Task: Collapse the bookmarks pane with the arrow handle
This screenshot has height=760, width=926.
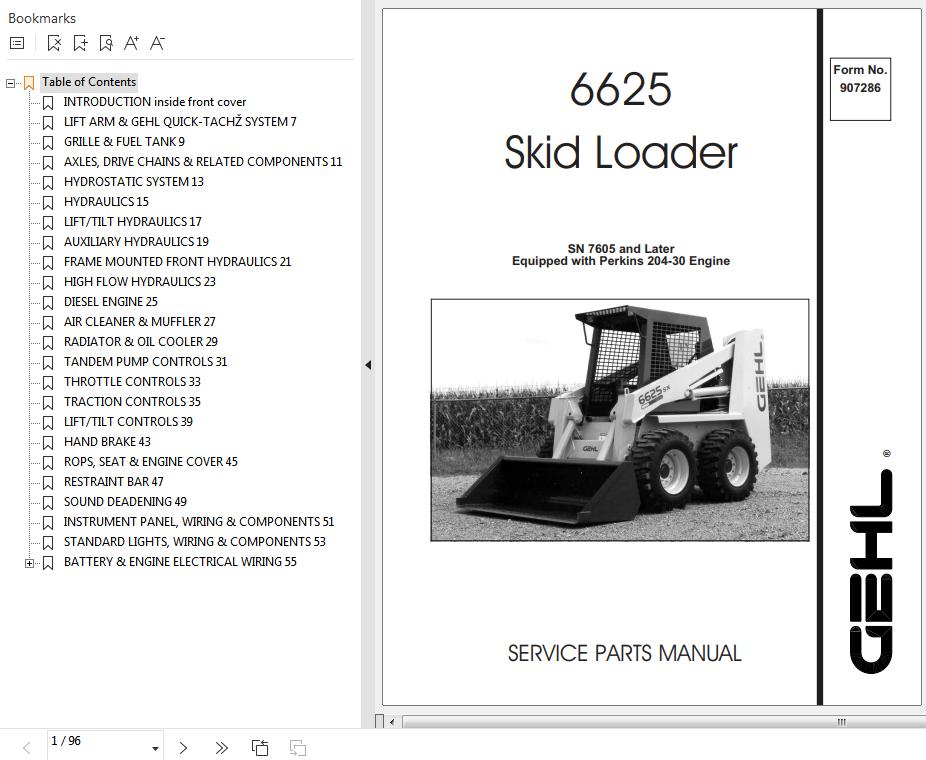Action: point(368,365)
